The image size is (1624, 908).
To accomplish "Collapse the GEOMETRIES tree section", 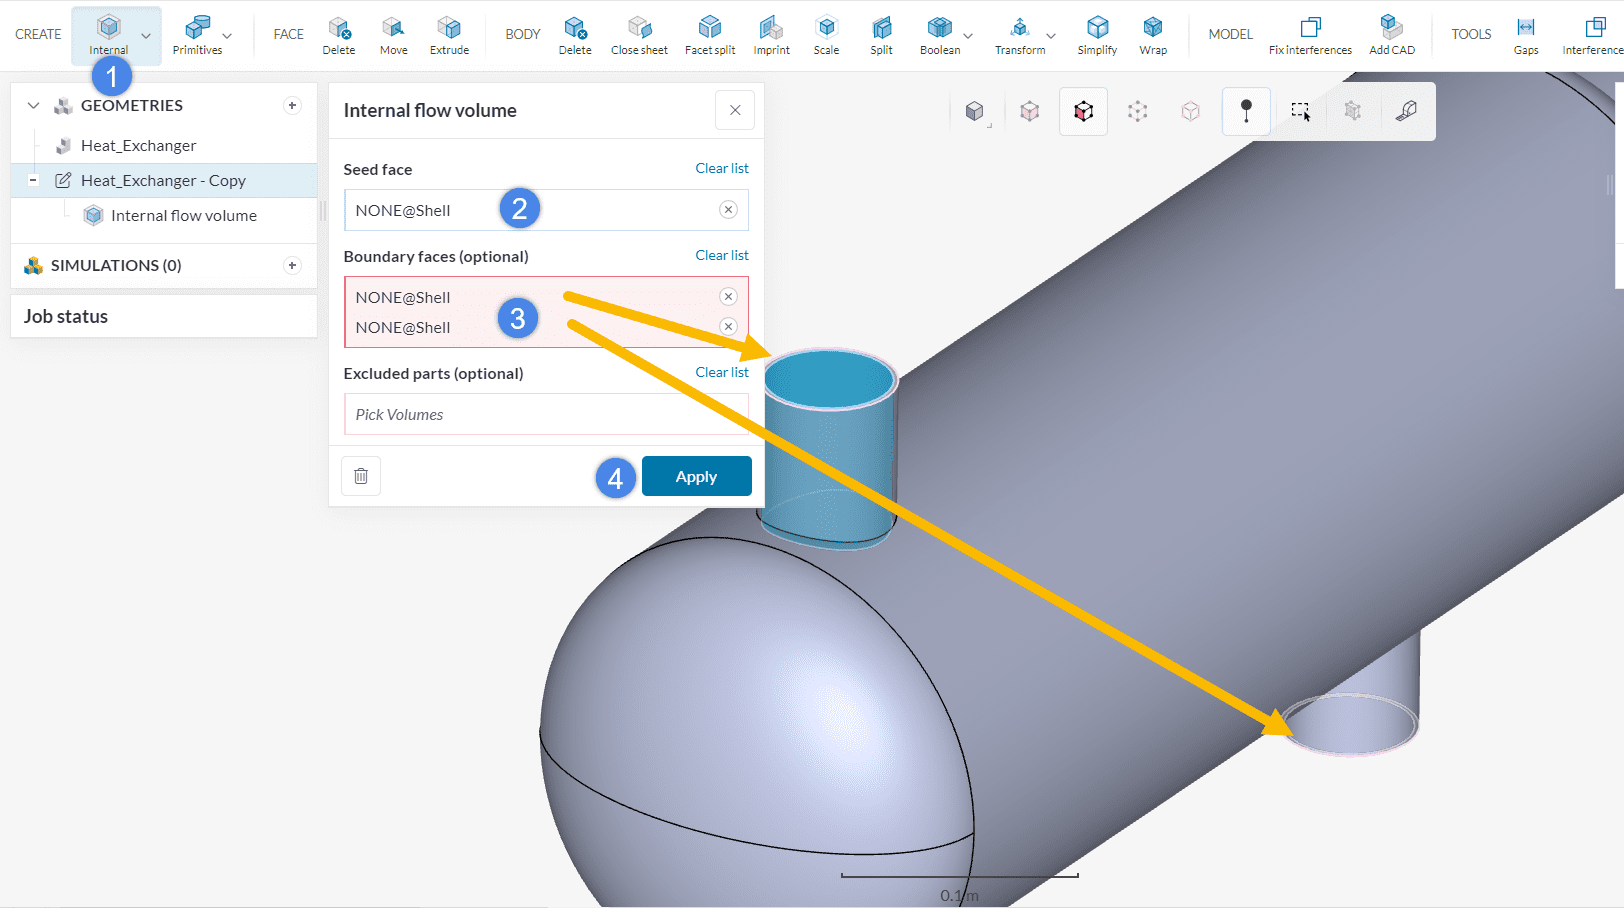I will (x=34, y=106).
